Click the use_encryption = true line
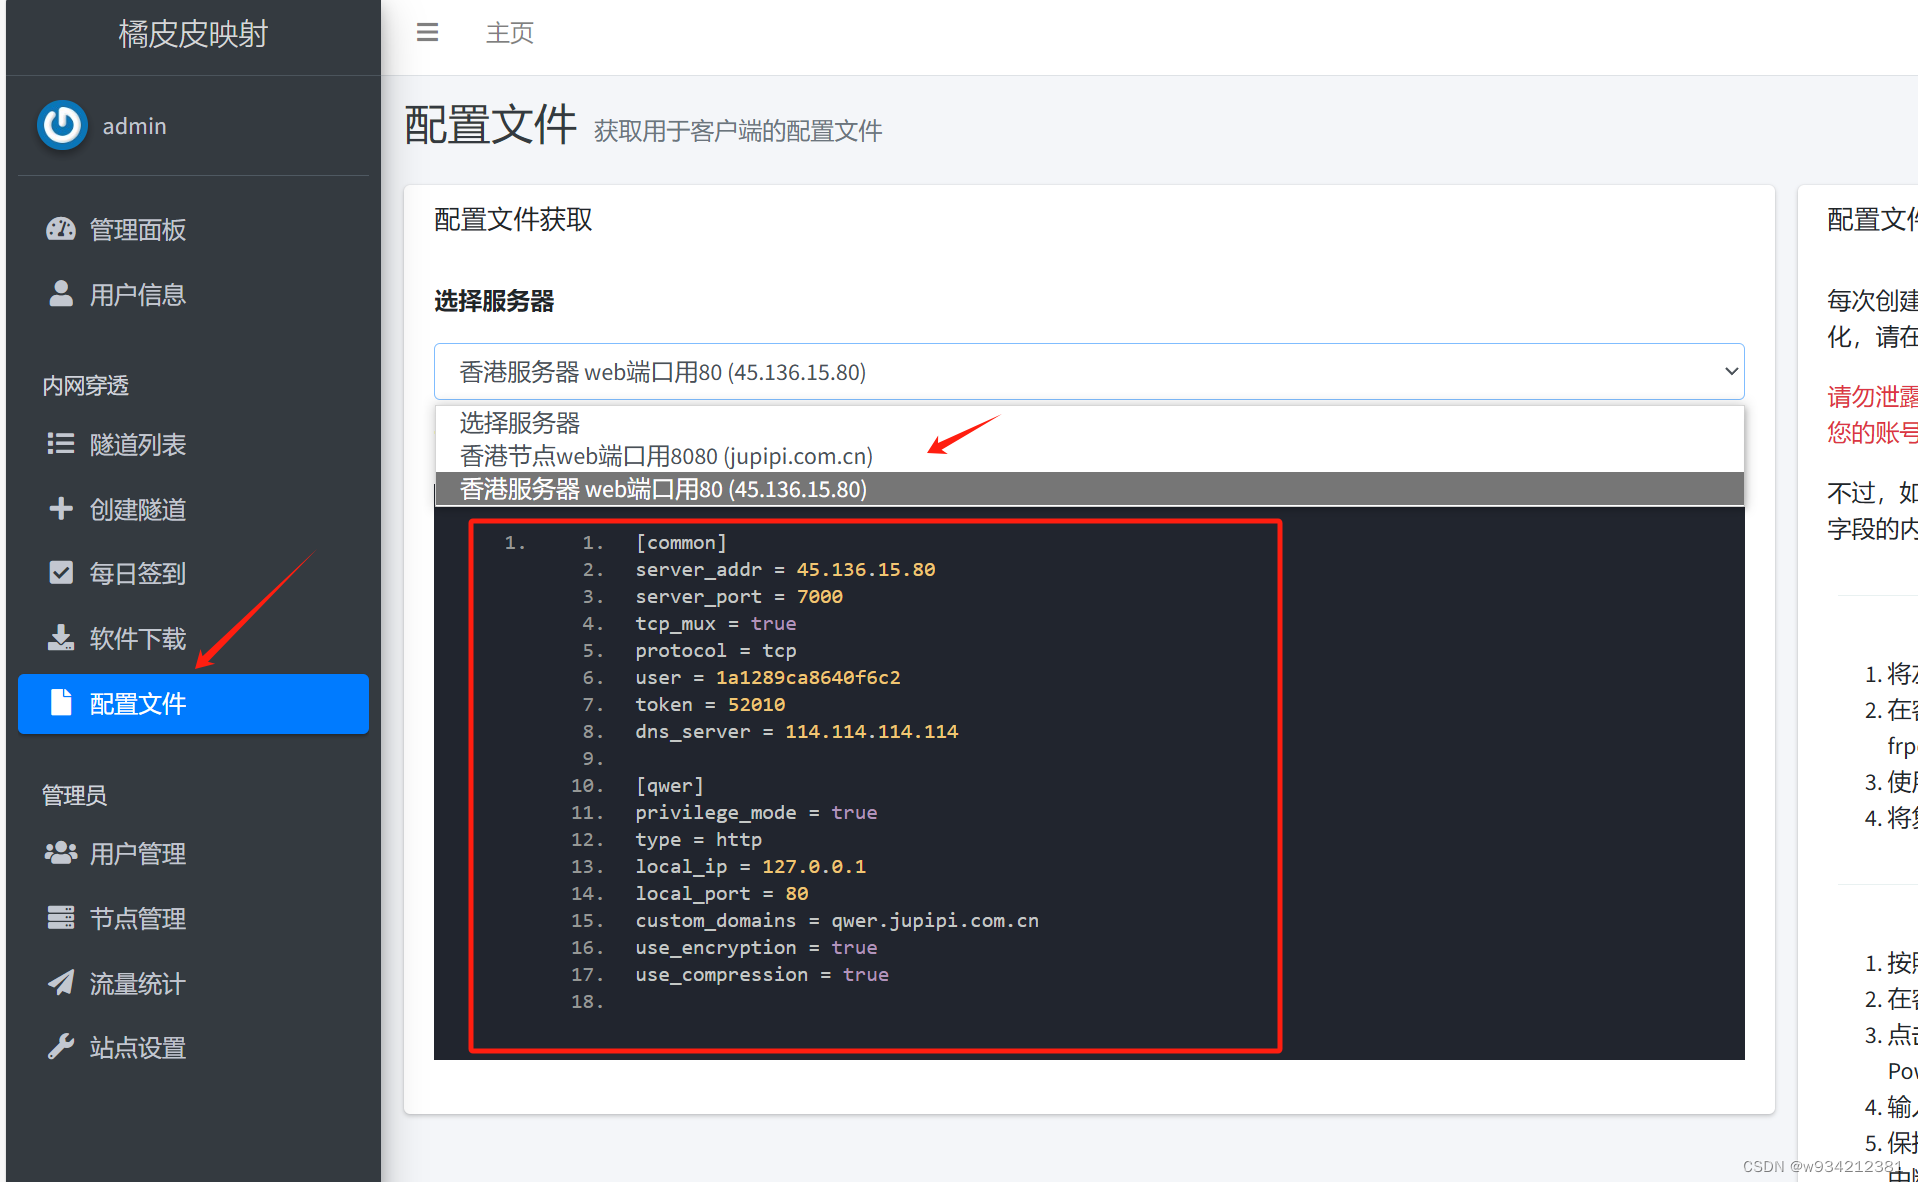 coord(756,947)
